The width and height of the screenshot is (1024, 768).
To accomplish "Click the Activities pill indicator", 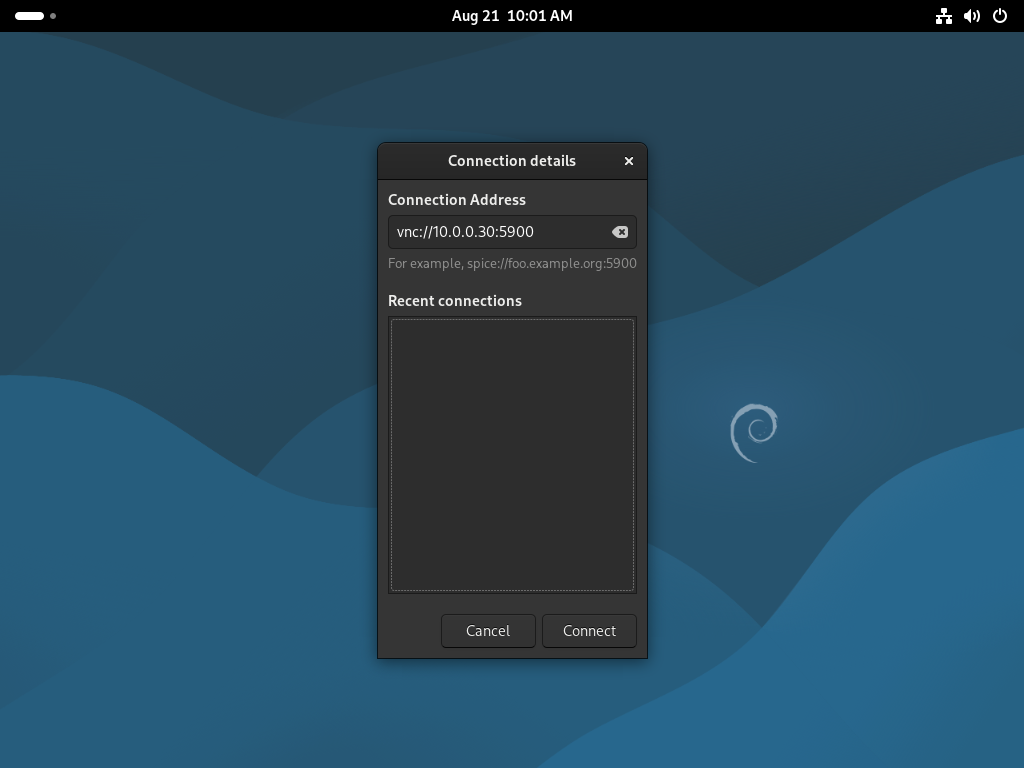I will 29,16.
